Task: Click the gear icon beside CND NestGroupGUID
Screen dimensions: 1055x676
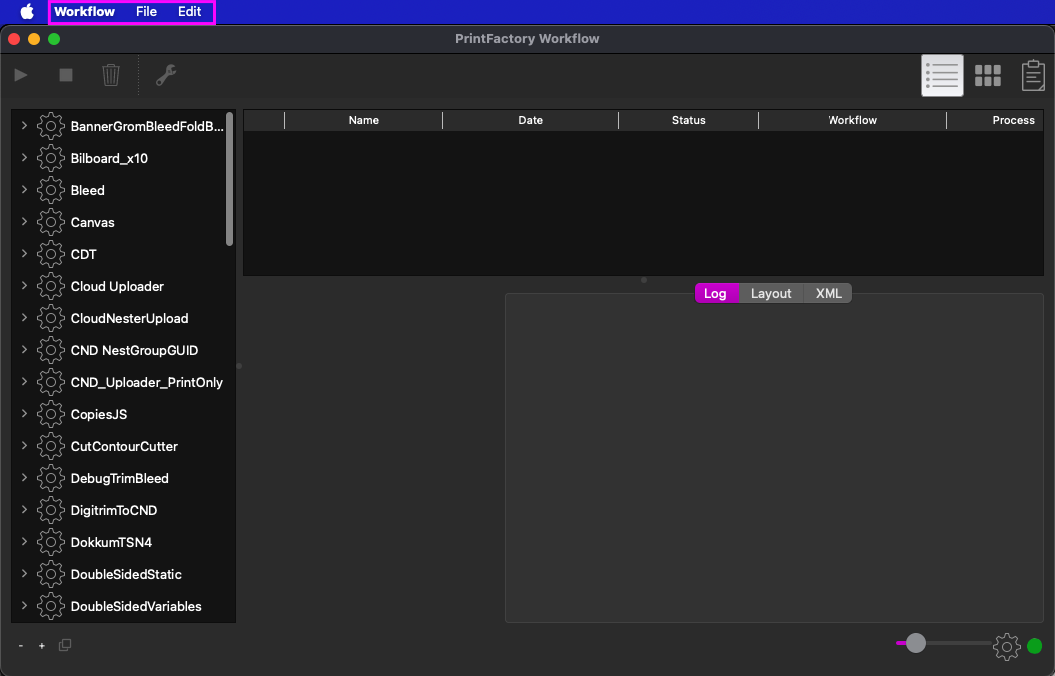Action: click(50, 350)
